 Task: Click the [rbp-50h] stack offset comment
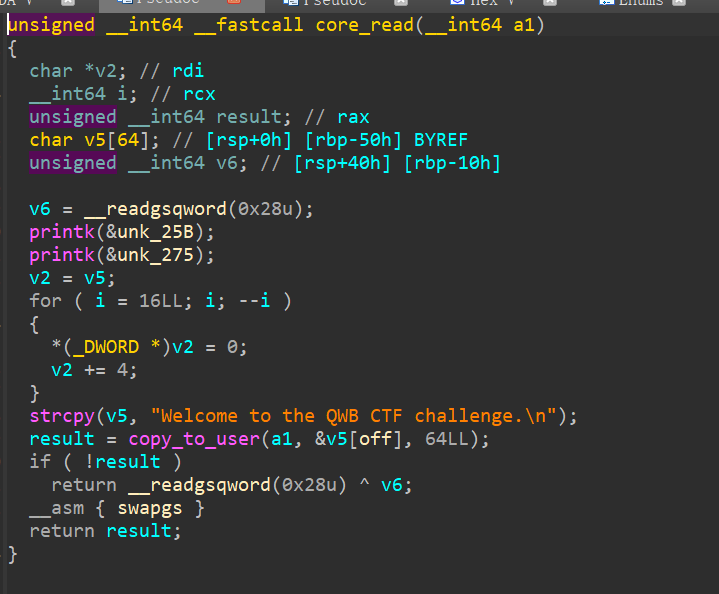pyautogui.click(x=353, y=140)
